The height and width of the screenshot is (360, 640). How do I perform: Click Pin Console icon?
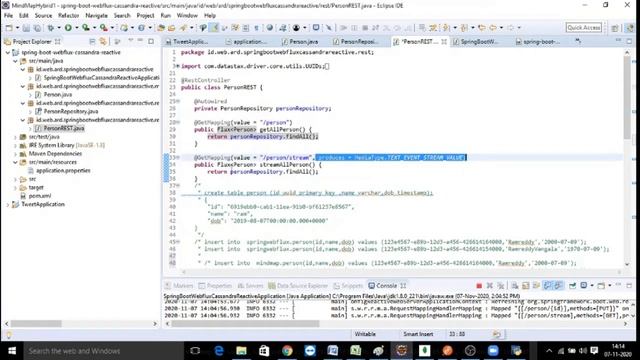point(573,286)
